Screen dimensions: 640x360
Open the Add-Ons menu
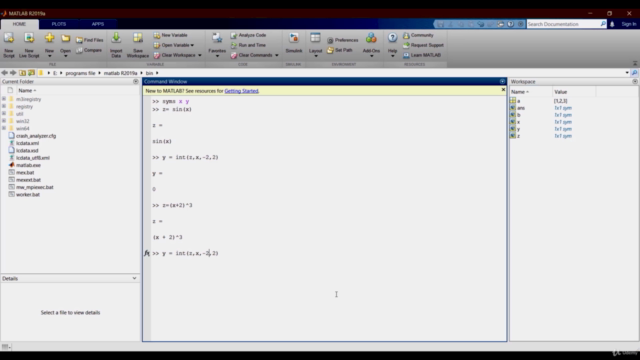tap(371, 44)
